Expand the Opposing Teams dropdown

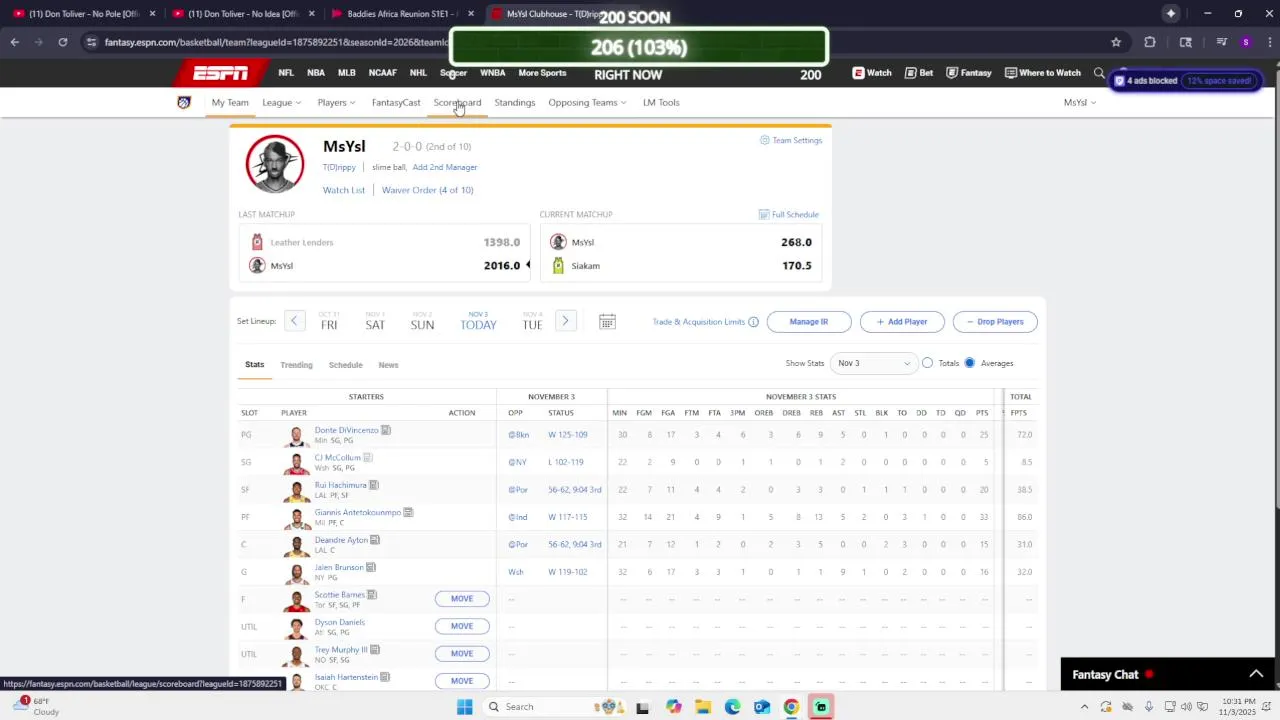(x=587, y=102)
